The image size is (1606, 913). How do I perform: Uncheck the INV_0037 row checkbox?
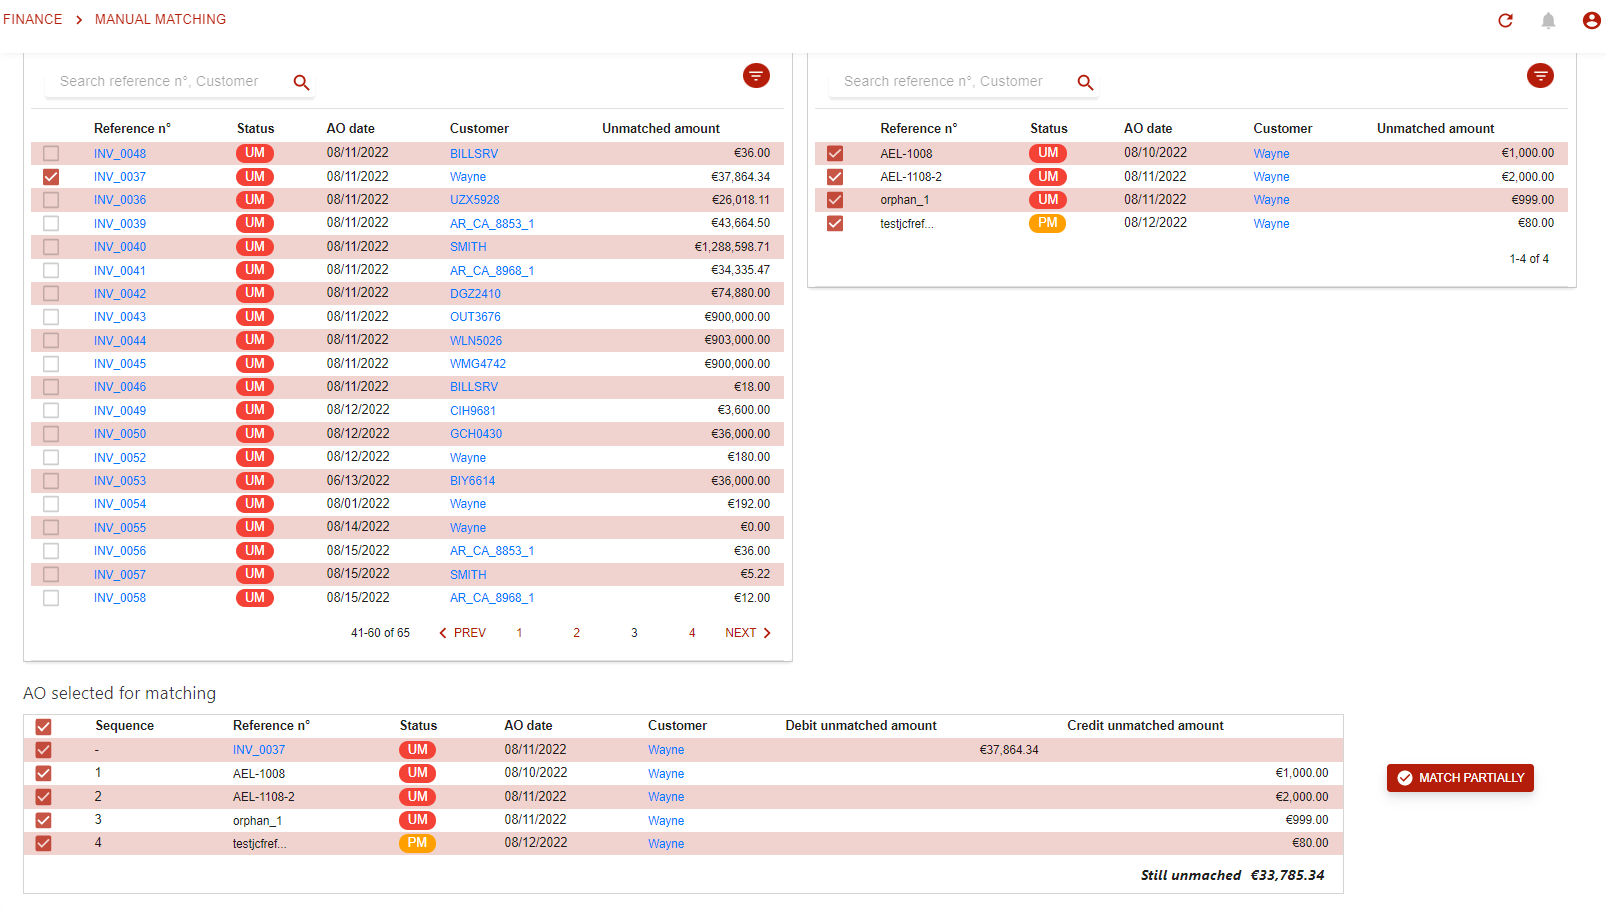pyautogui.click(x=51, y=177)
